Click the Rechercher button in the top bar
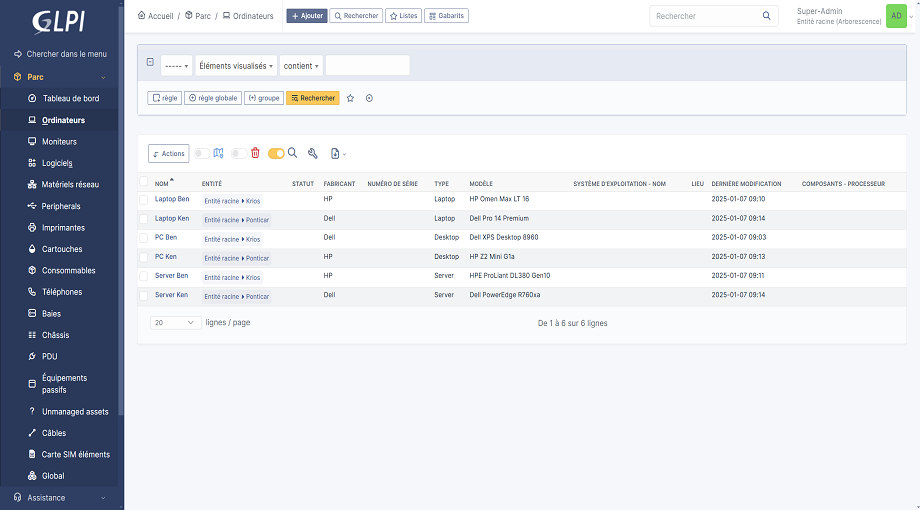The image size is (920, 510). click(x=356, y=16)
